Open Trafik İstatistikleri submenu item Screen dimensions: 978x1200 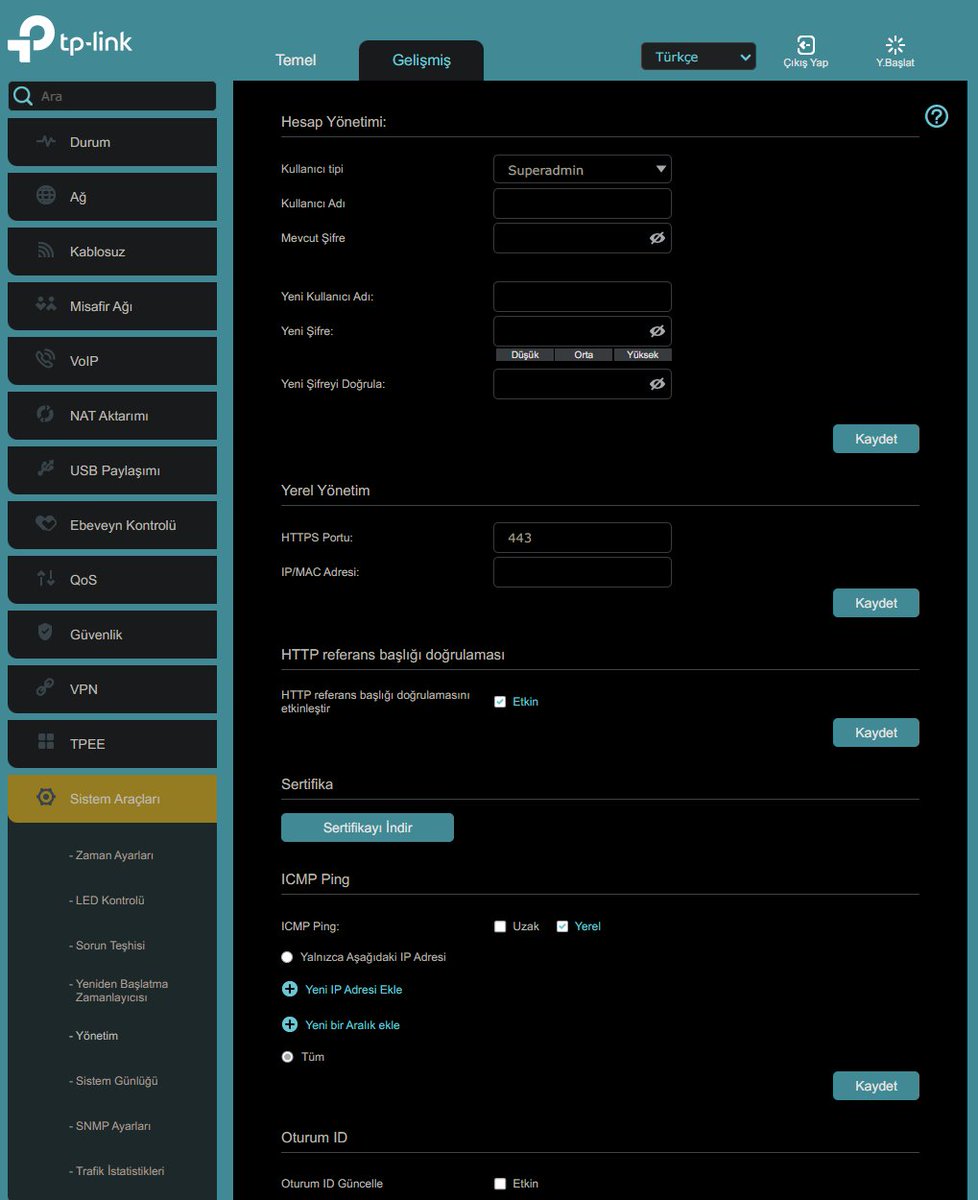point(116,1171)
